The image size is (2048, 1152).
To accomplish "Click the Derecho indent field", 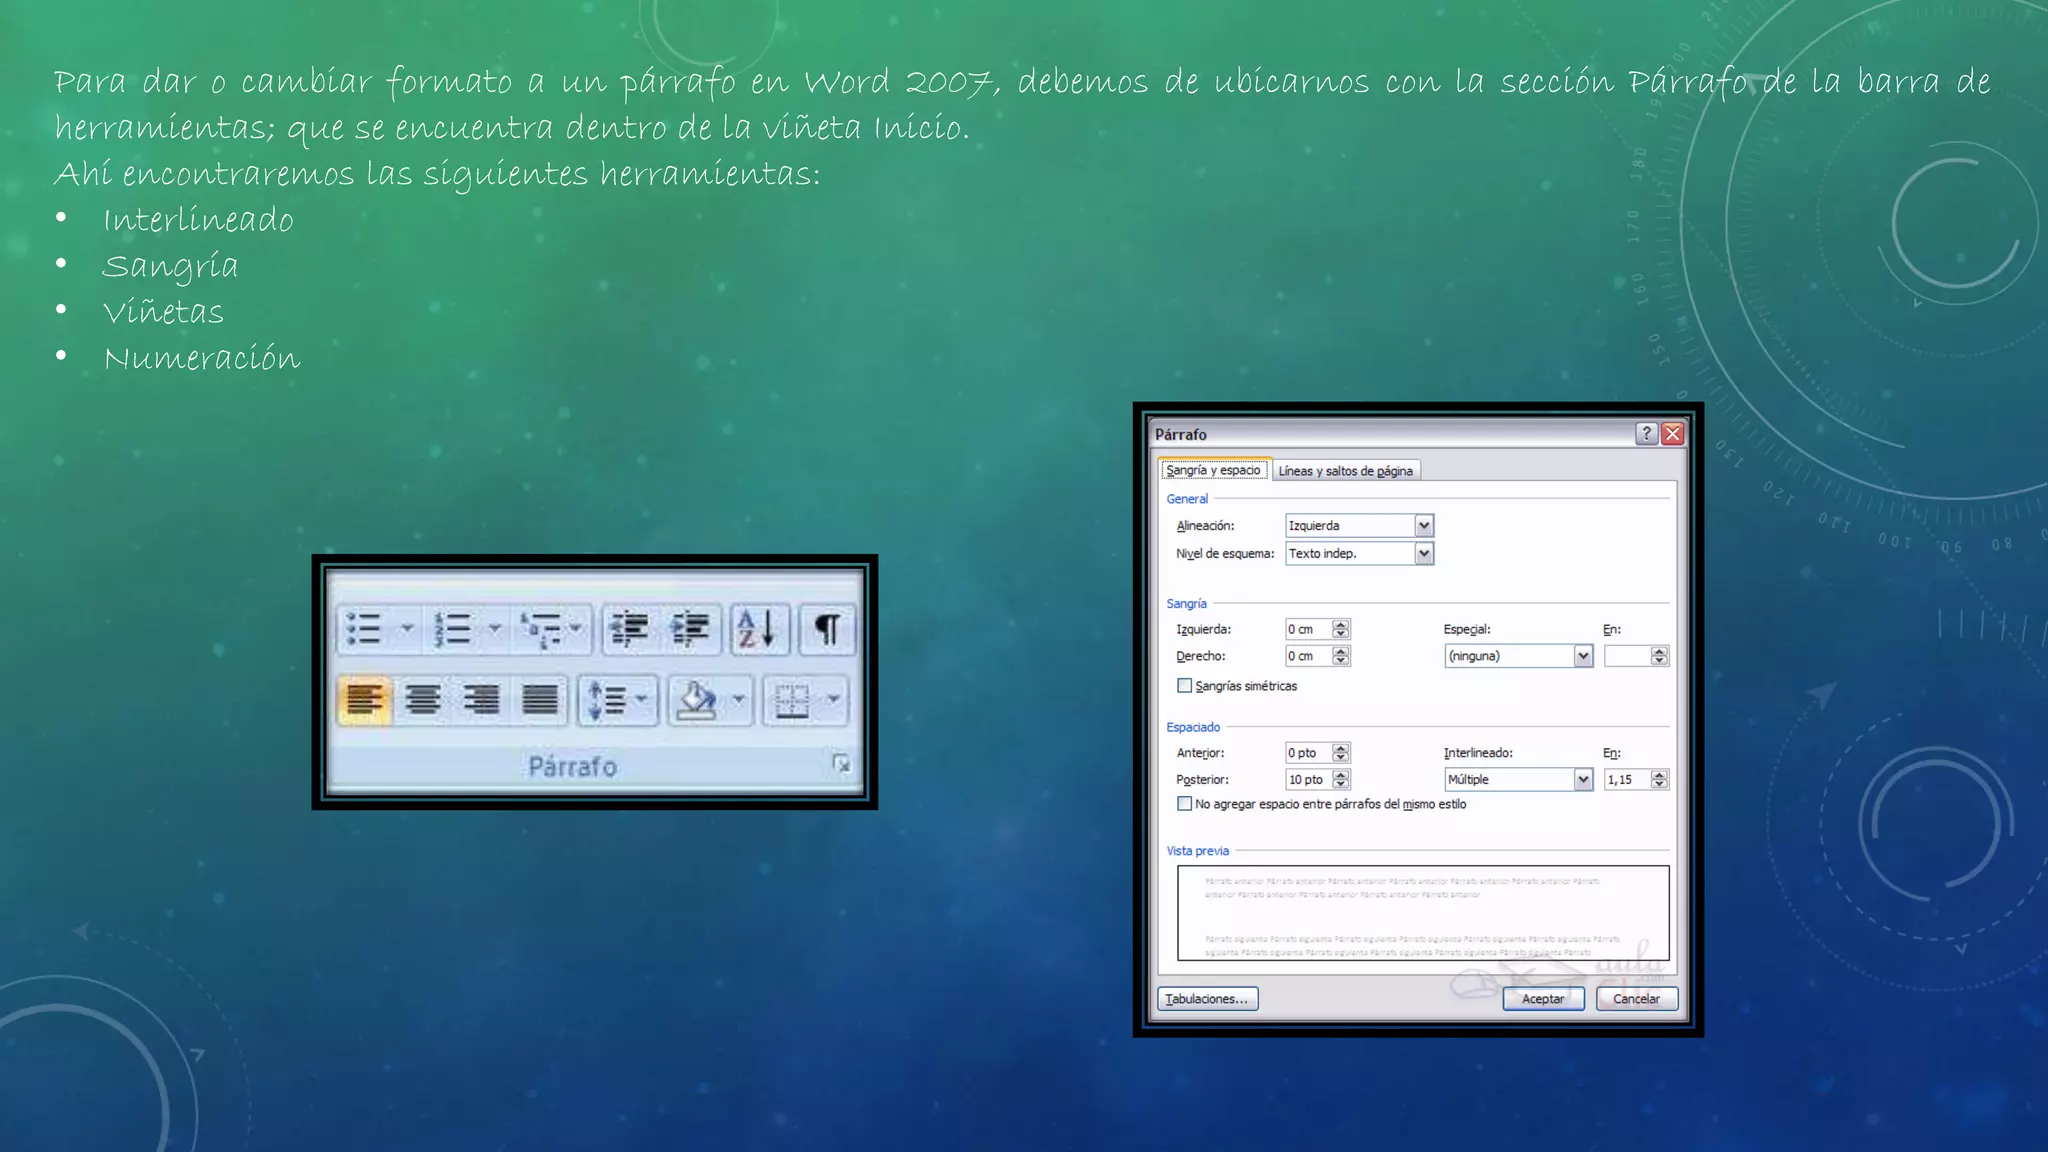I will click(1309, 656).
